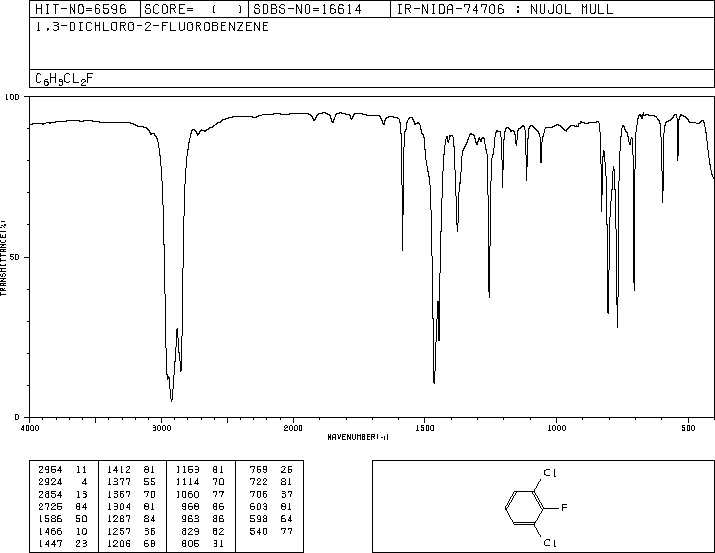The height and width of the screenshot is (553, 715).
Task: Click the 3000 wavenumber axis label
Action: 161,428
